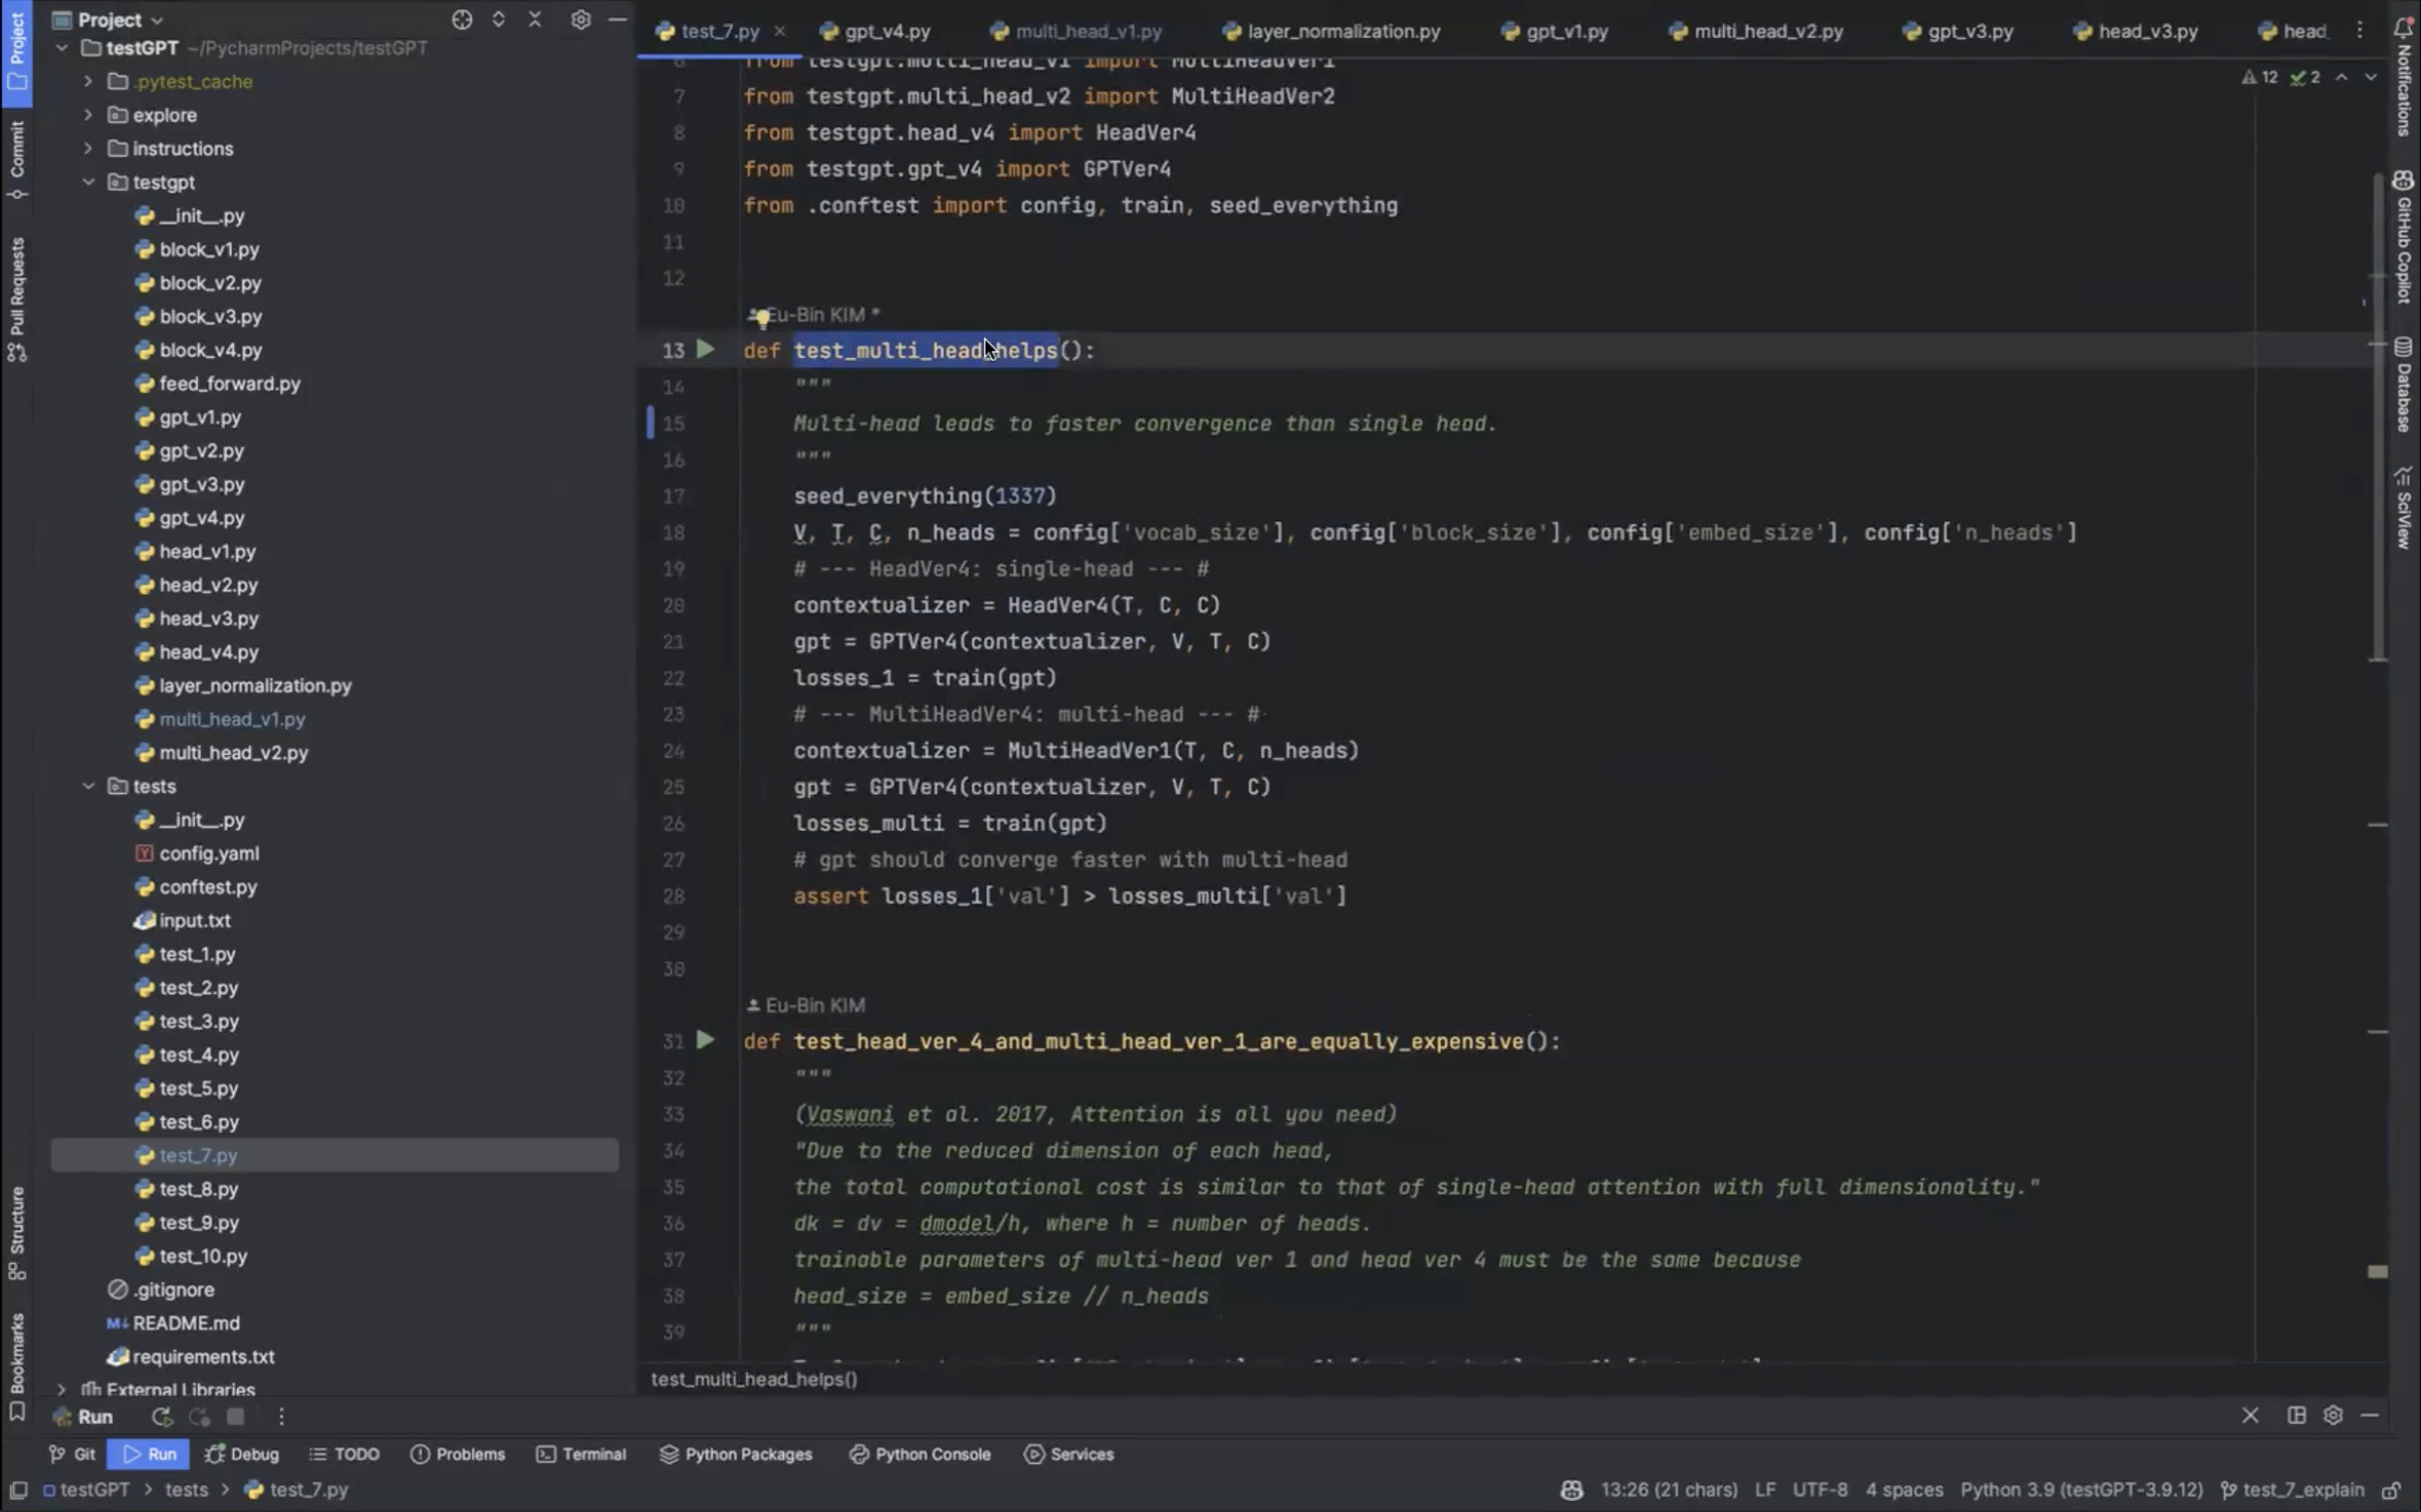Click the stop button in the Run panel
Image resolution: width=2421 pixels, height=1512 pixels.
tap(236, 1416)
